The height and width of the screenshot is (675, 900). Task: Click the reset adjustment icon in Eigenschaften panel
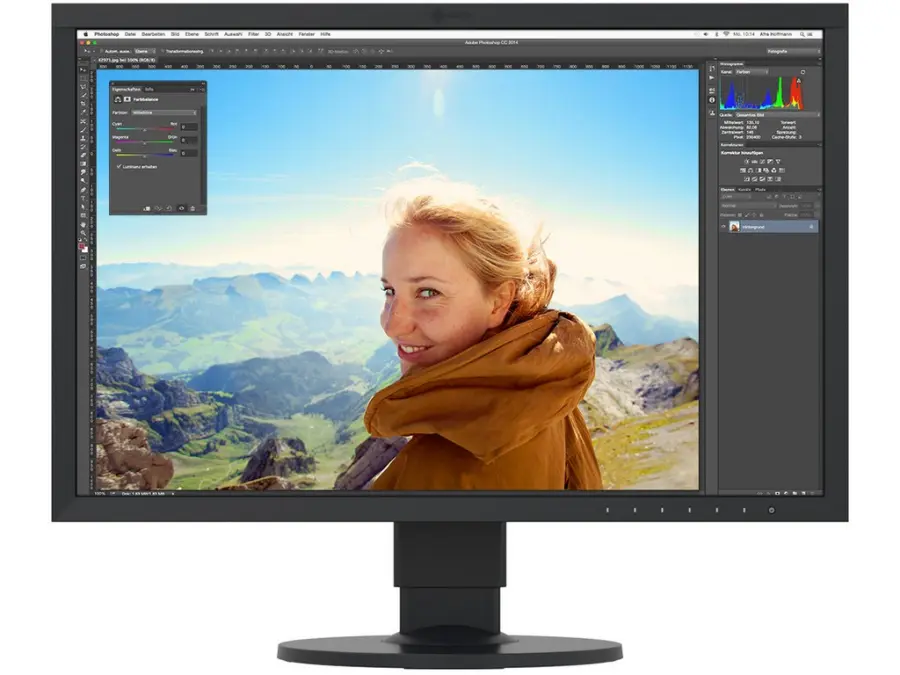[170, 208]
